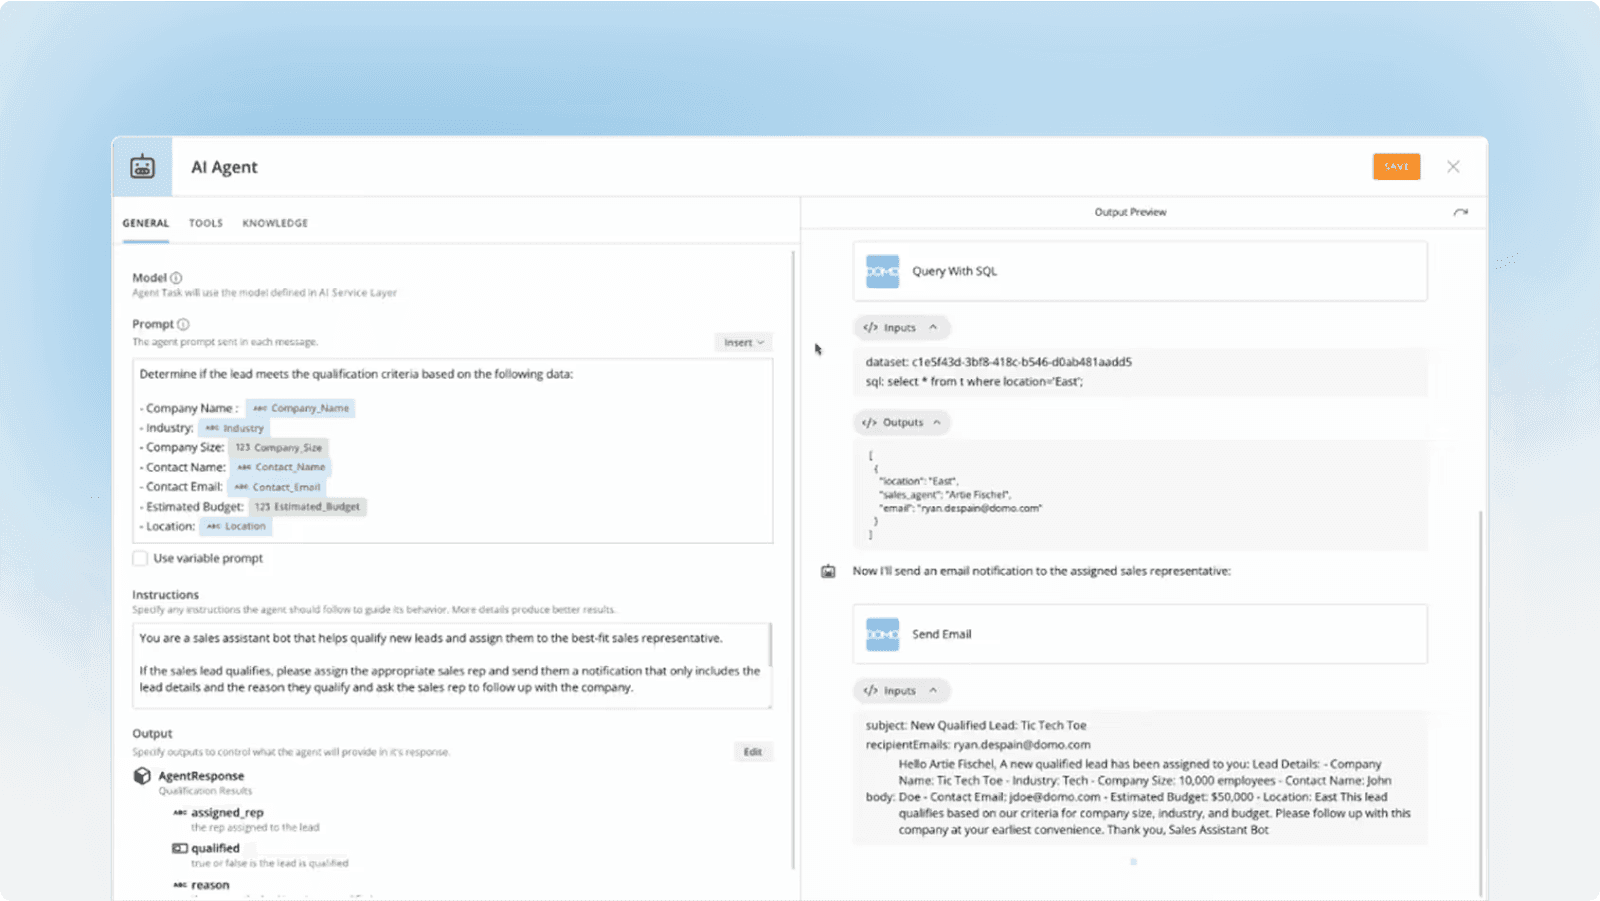Viewport: 1600px width, 901px height.
Task: Switch to the Tools tab
Action: coord(206,223)
